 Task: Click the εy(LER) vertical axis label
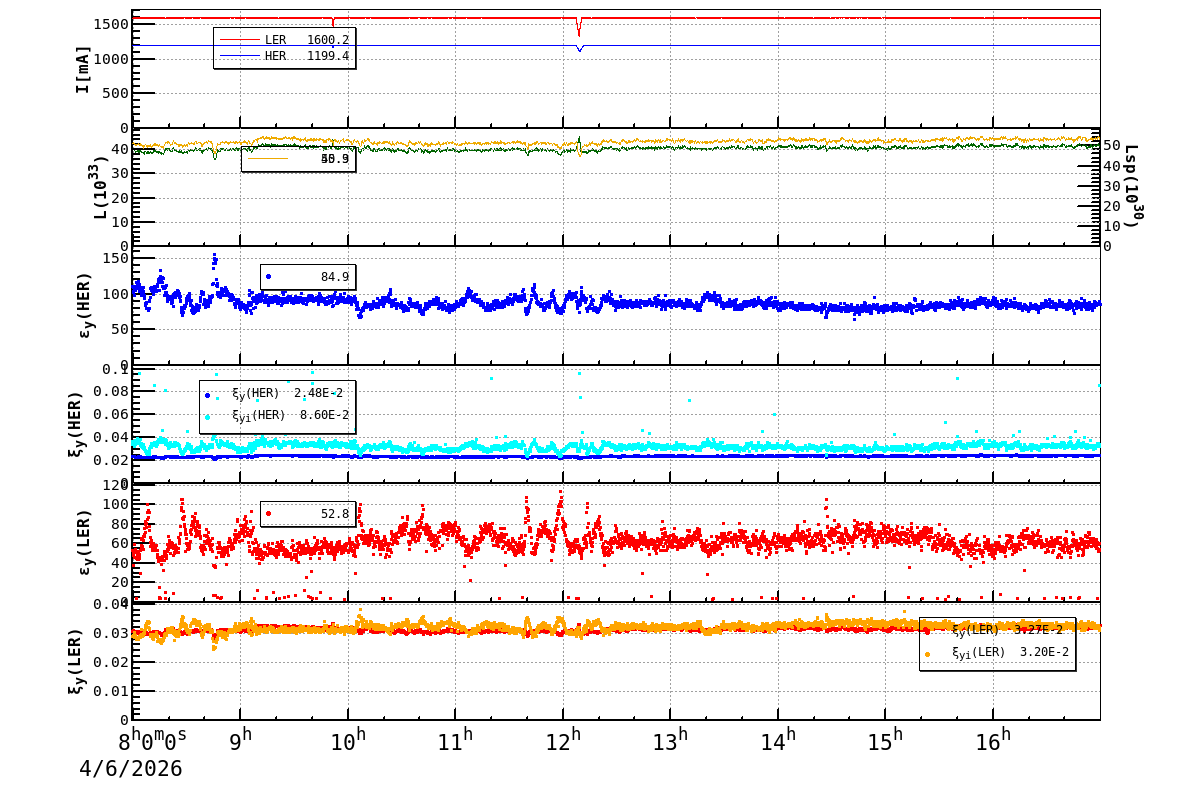[x=84, y=542]
